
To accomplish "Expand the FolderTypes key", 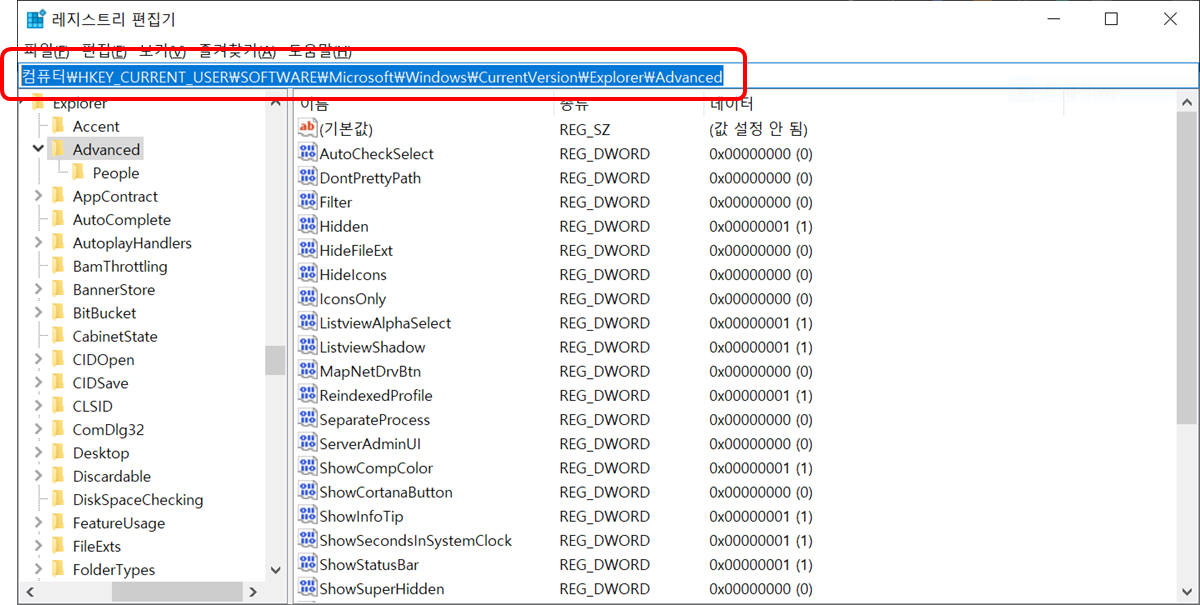I will tap(38, 569).
